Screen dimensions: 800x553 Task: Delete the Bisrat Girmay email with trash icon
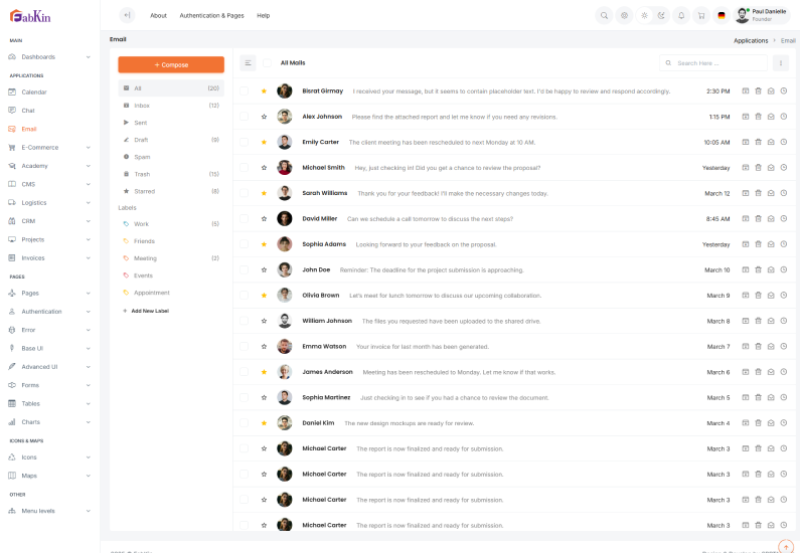point(758,91)
